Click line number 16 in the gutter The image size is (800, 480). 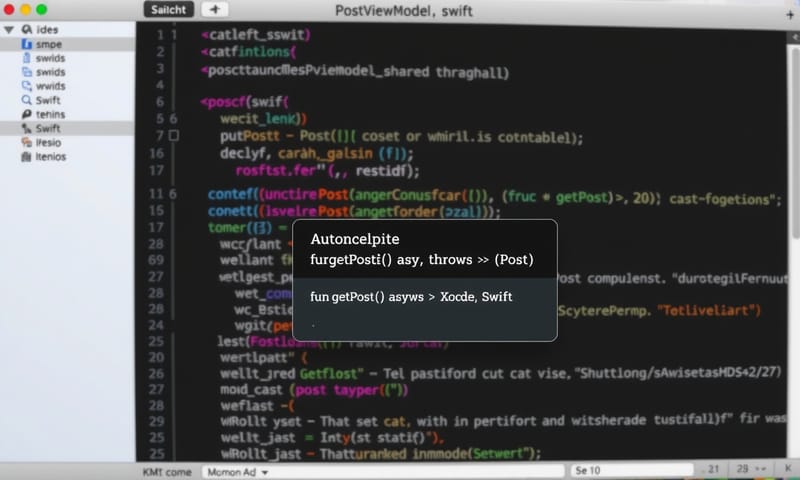pos(157,154)
